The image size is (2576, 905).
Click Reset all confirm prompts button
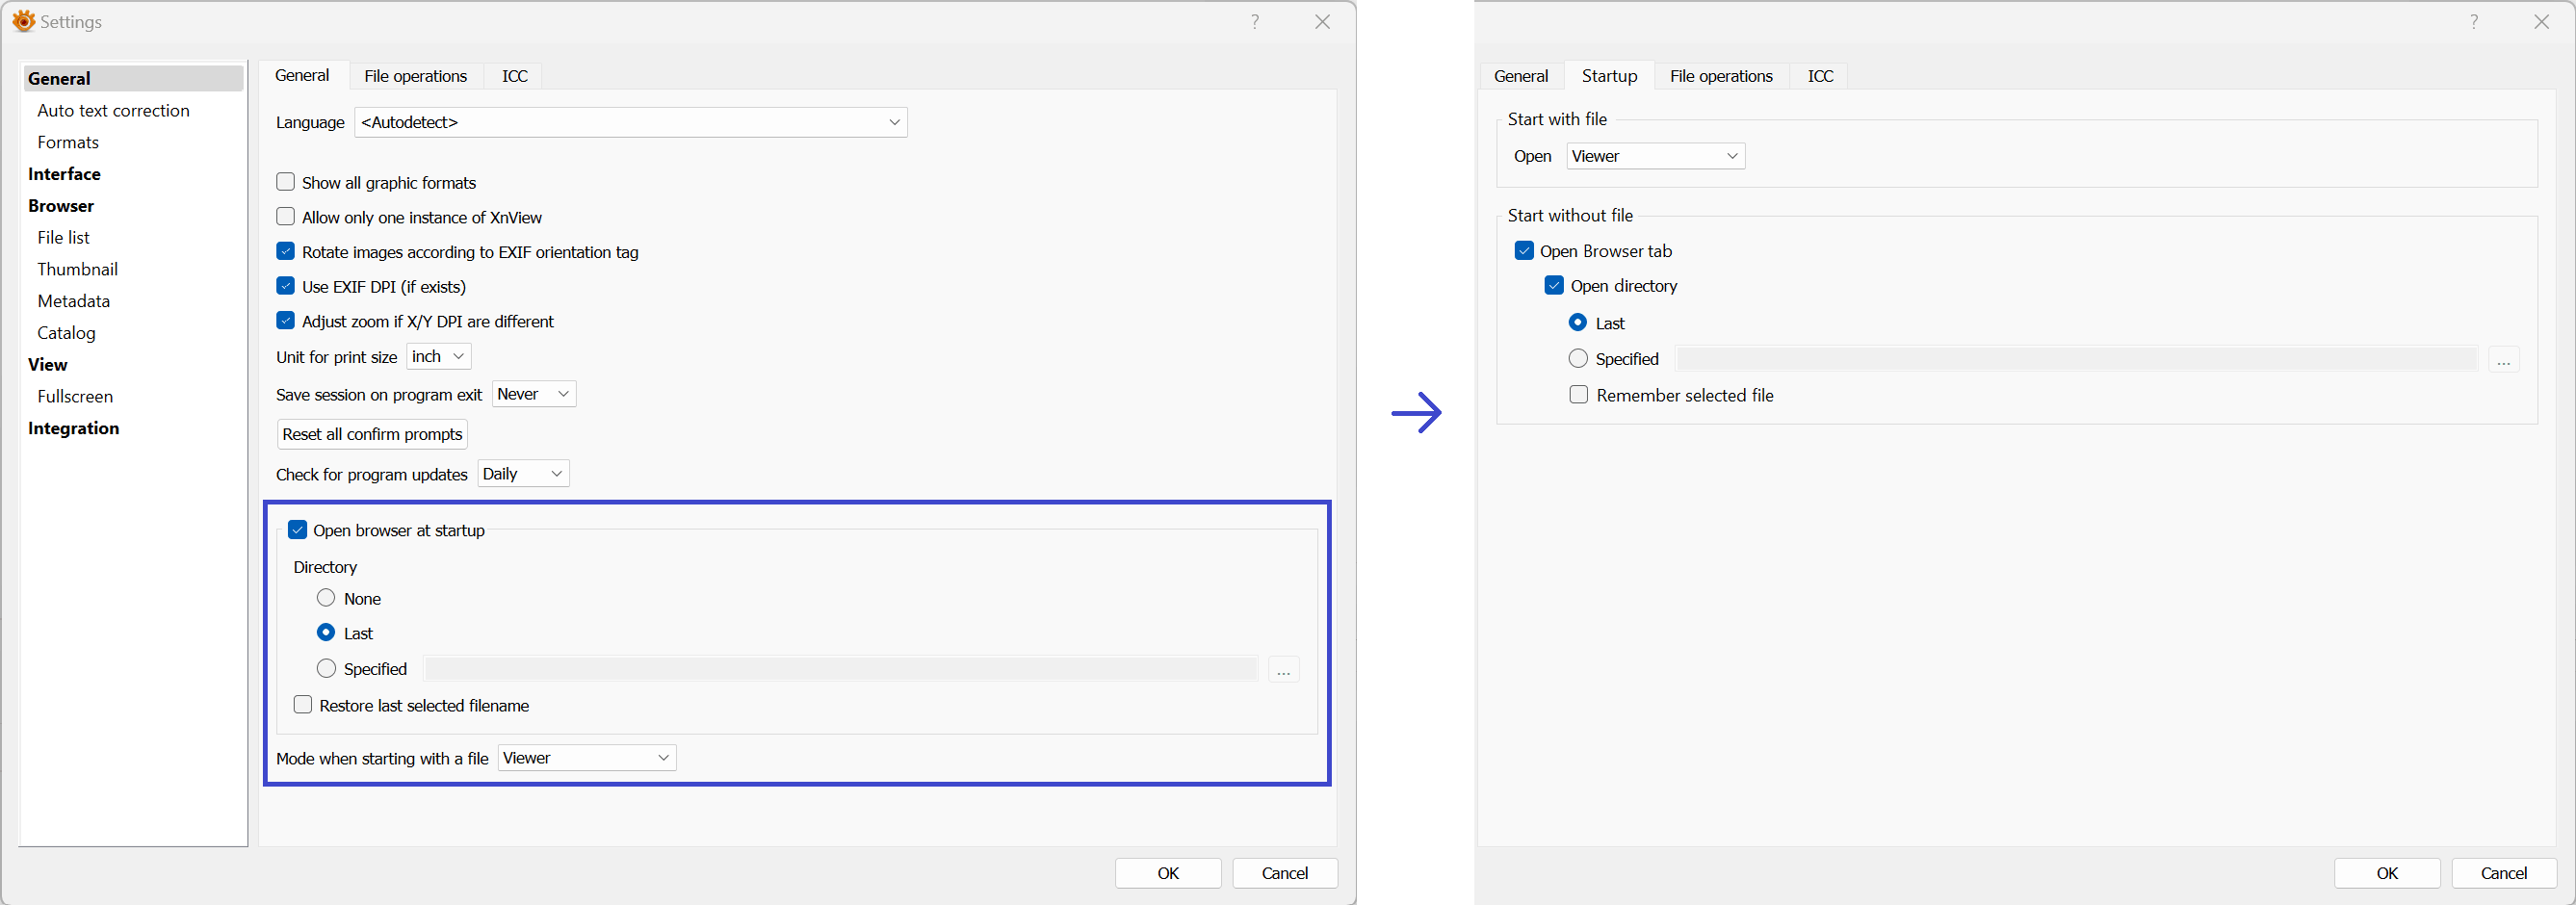tap(372, 434)
